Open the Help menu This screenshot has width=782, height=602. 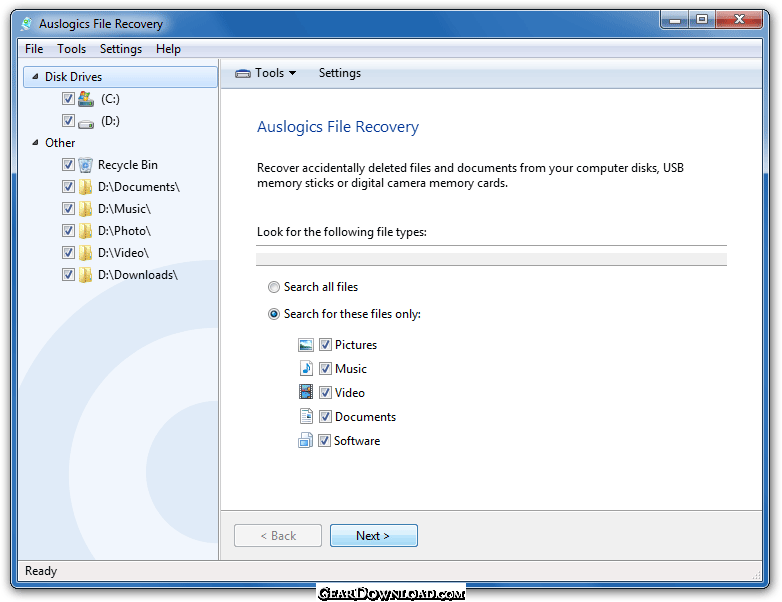(x=168, y=49)
